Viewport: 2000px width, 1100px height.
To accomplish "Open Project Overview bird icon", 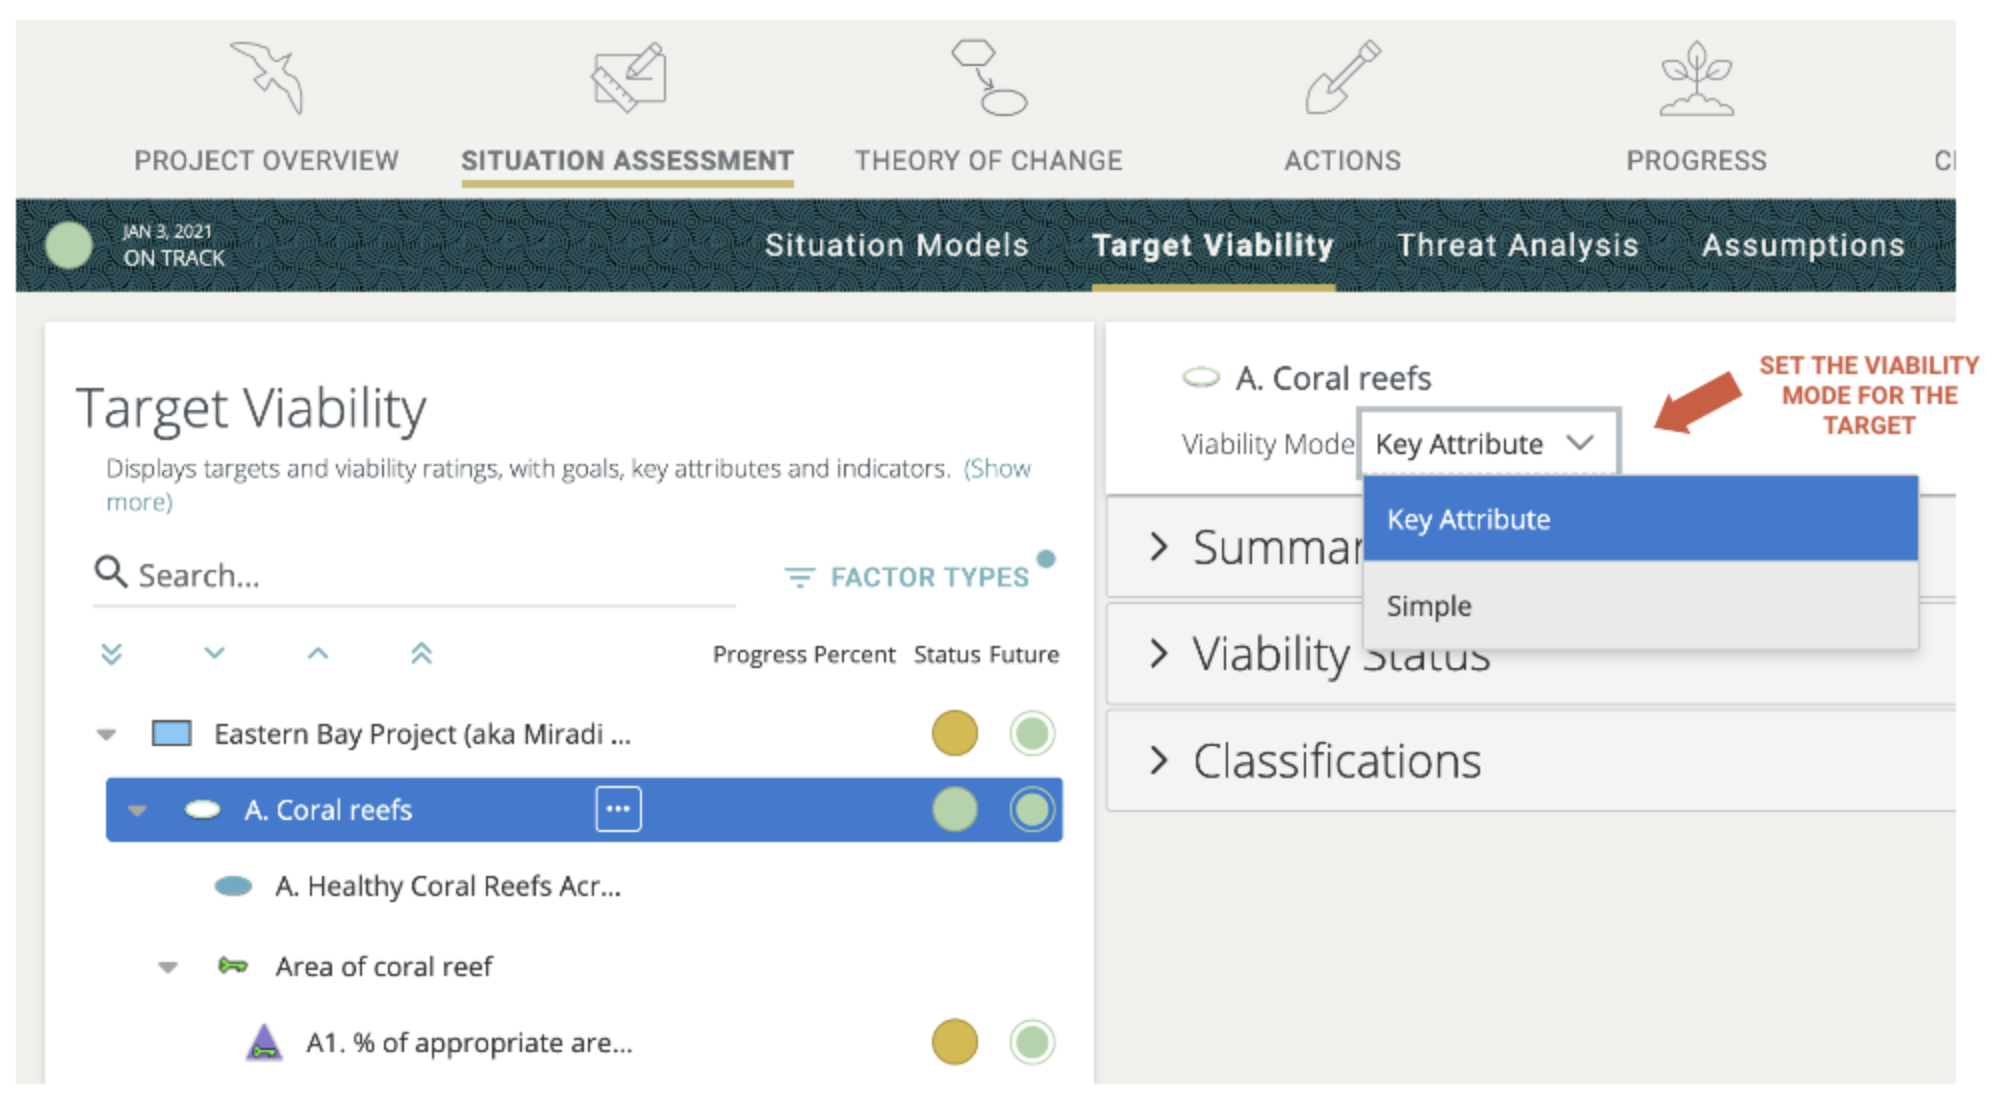I will [x=267, y=77].
